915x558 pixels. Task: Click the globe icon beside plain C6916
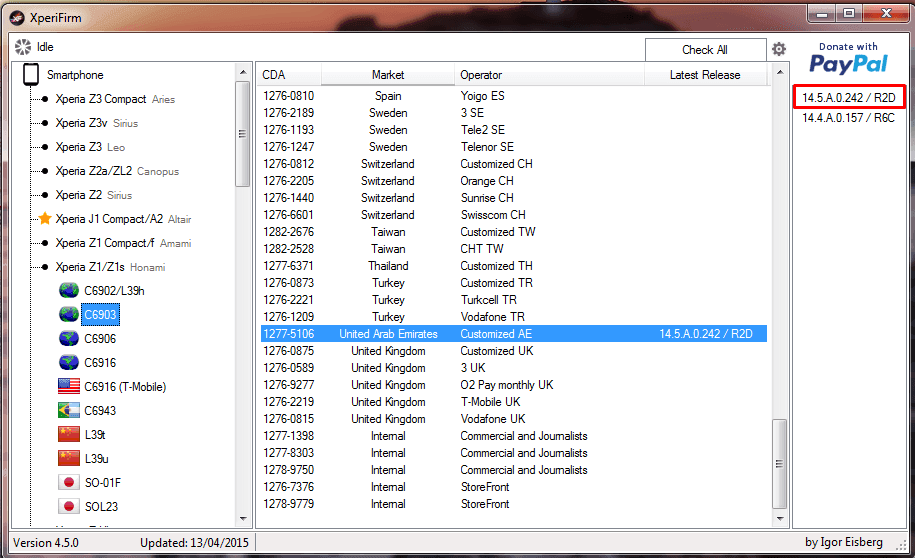(69, 362)
